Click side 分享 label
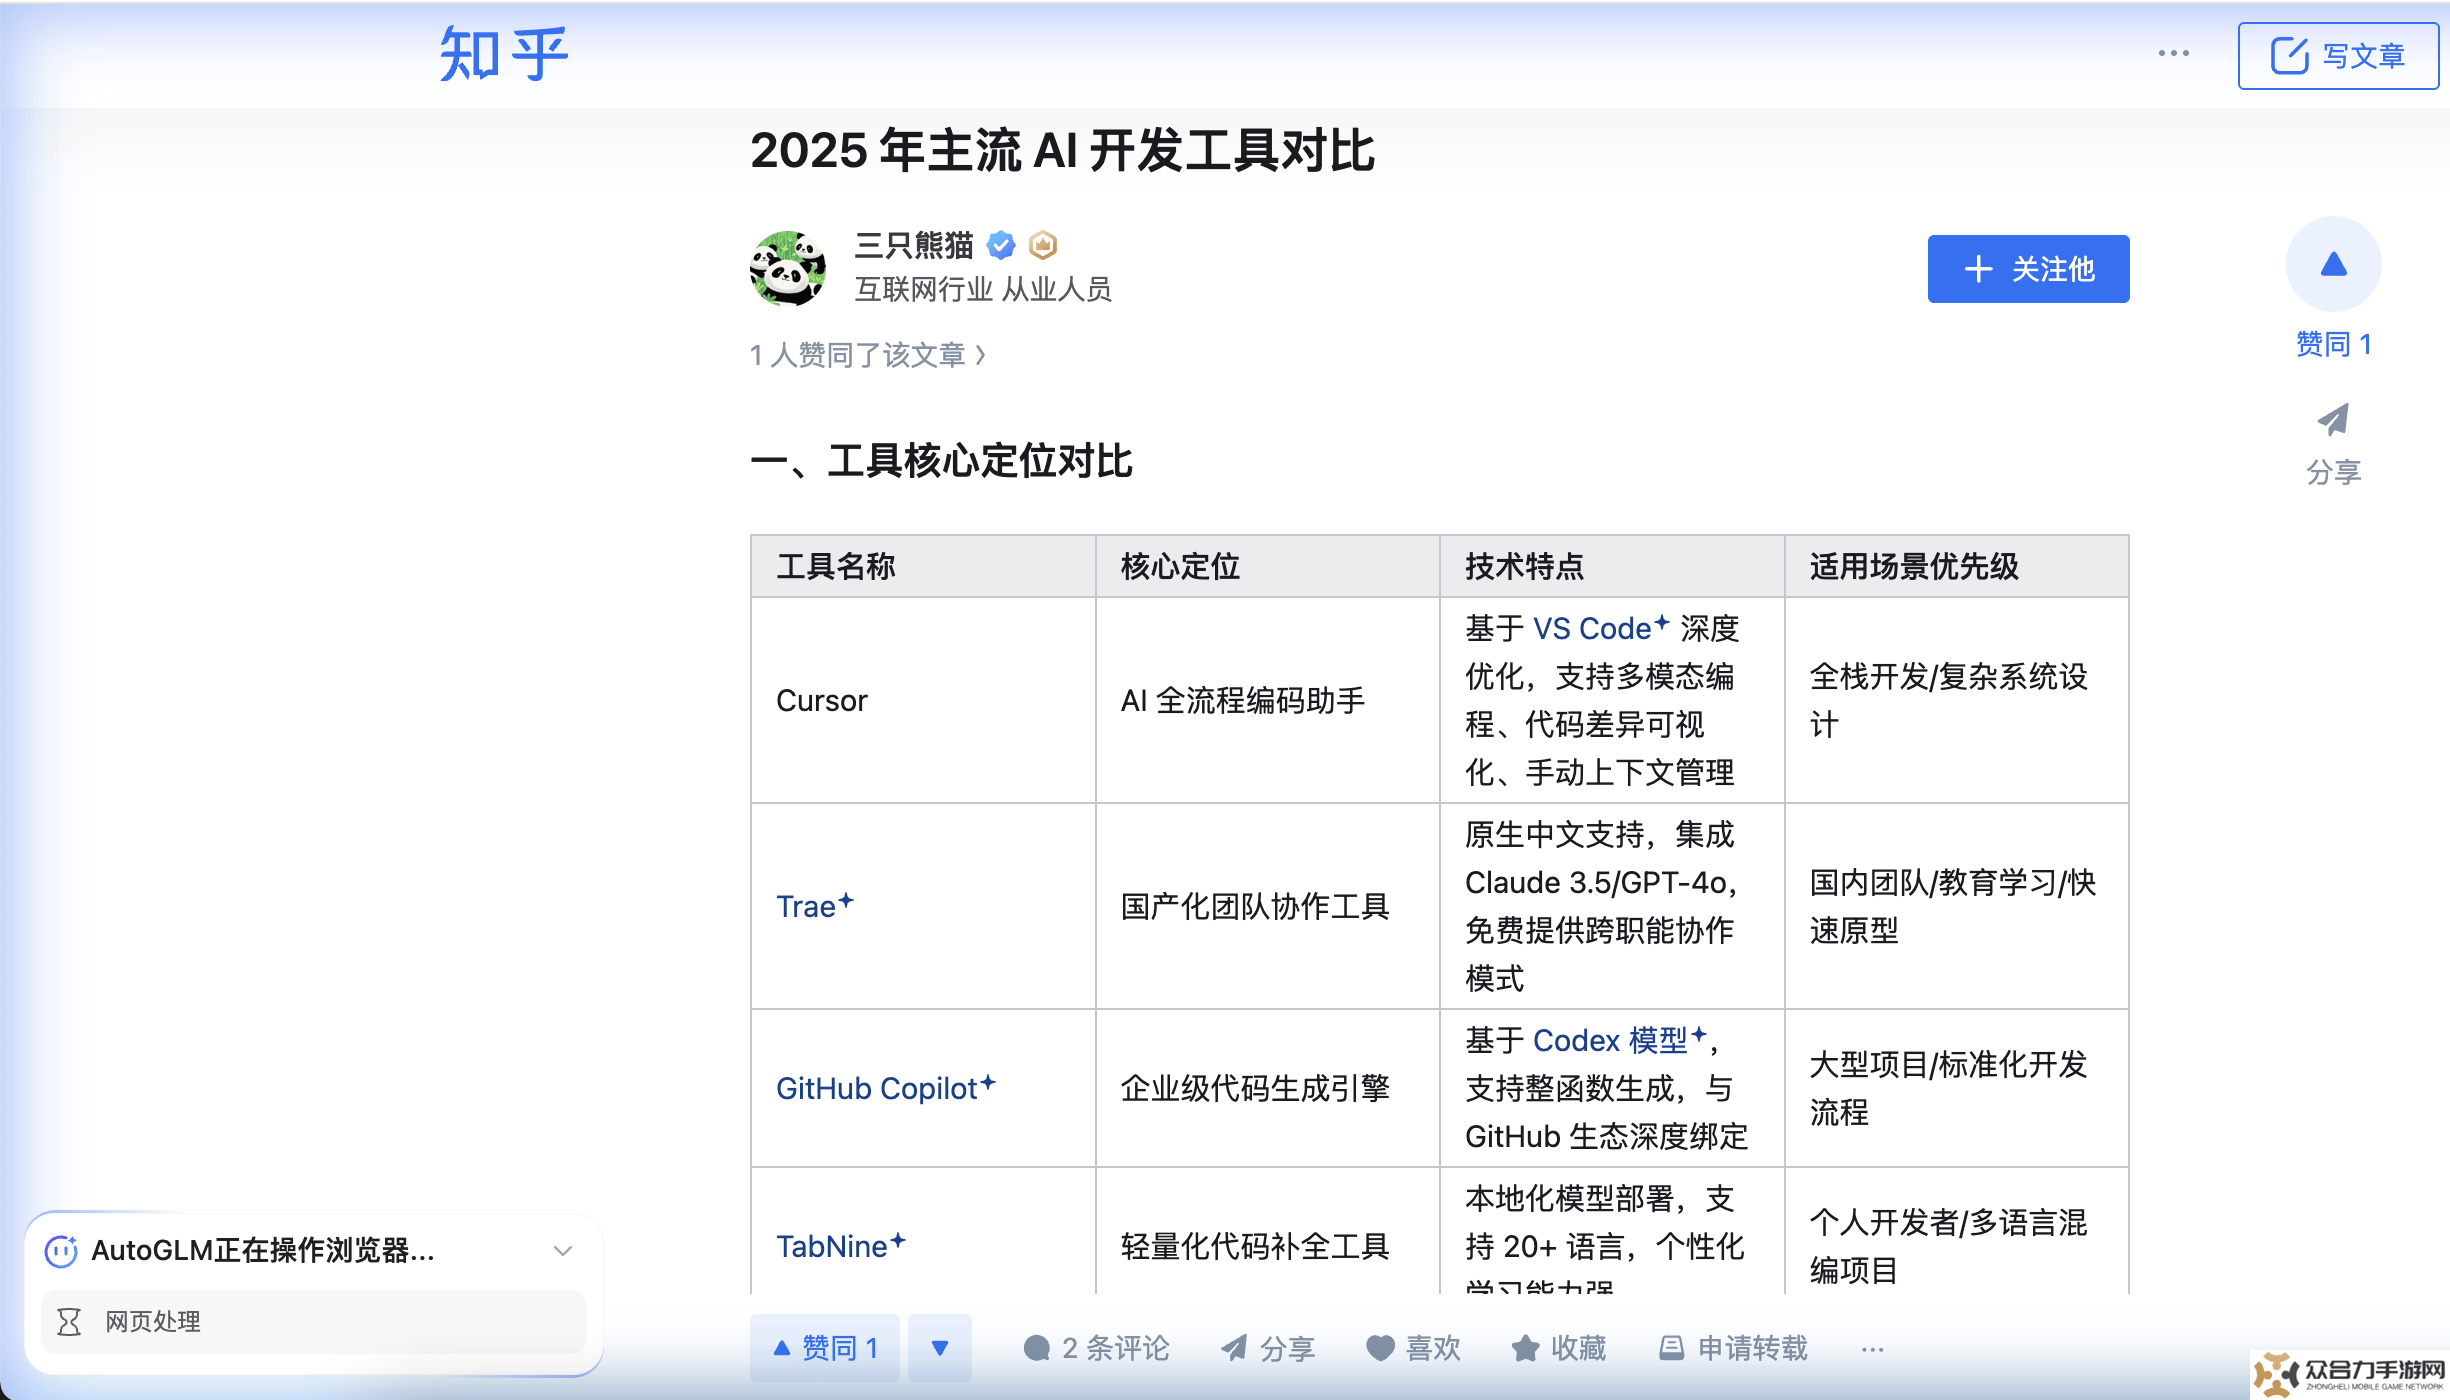Screen dimensions: 2450x1400 [x=2333, y=472]
